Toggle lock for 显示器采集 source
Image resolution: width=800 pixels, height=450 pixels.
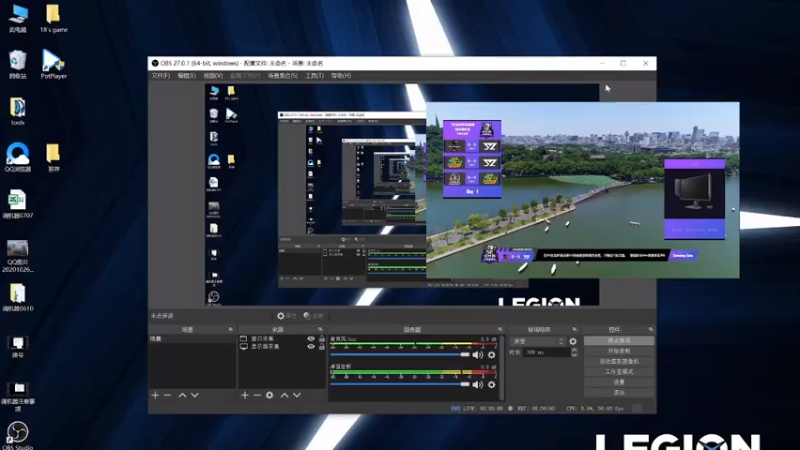coord(322,346)
